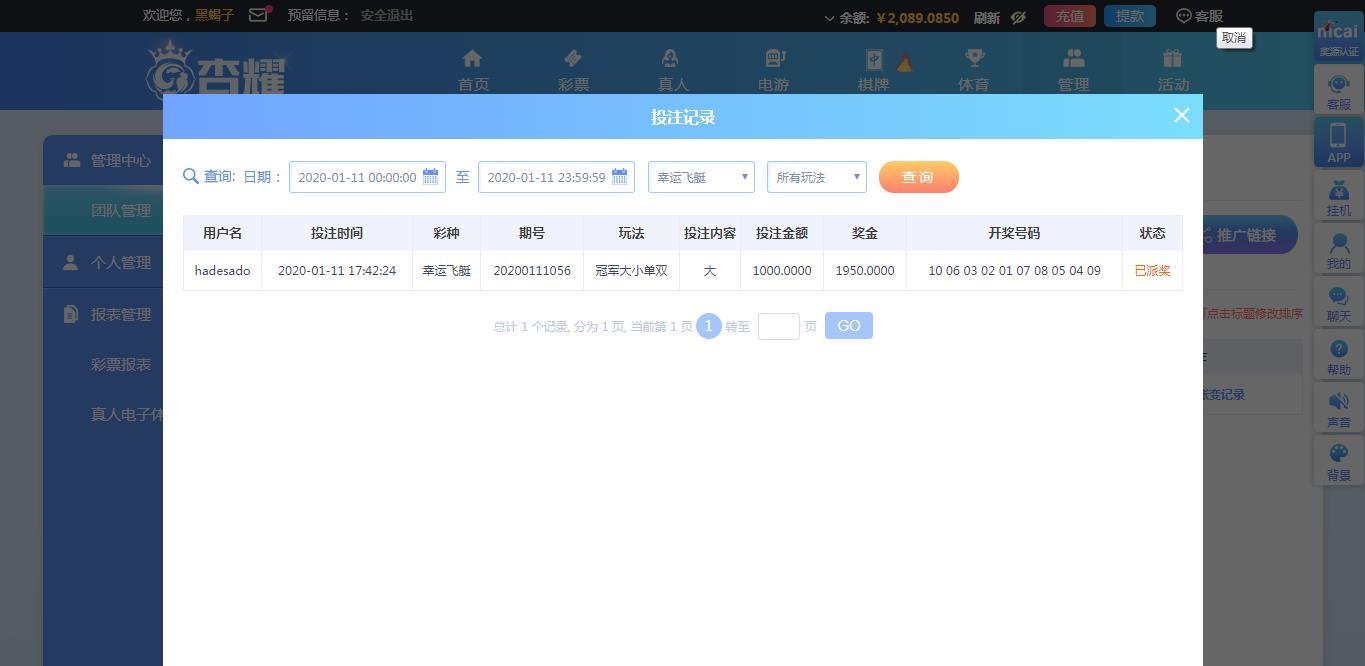Click issue number 20200111056

532,270
